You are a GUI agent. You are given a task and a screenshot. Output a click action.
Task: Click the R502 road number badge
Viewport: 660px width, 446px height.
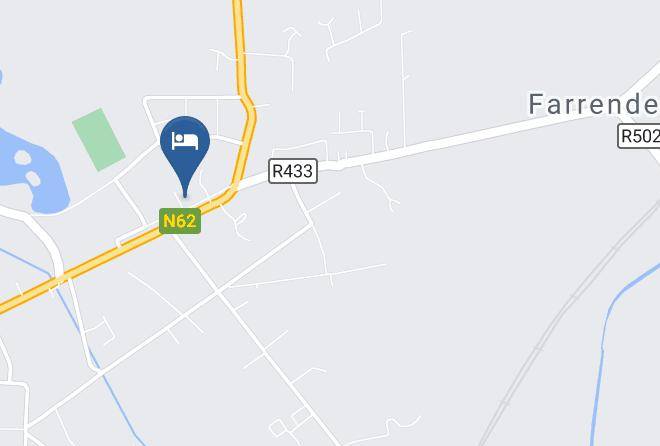point(639,136)
